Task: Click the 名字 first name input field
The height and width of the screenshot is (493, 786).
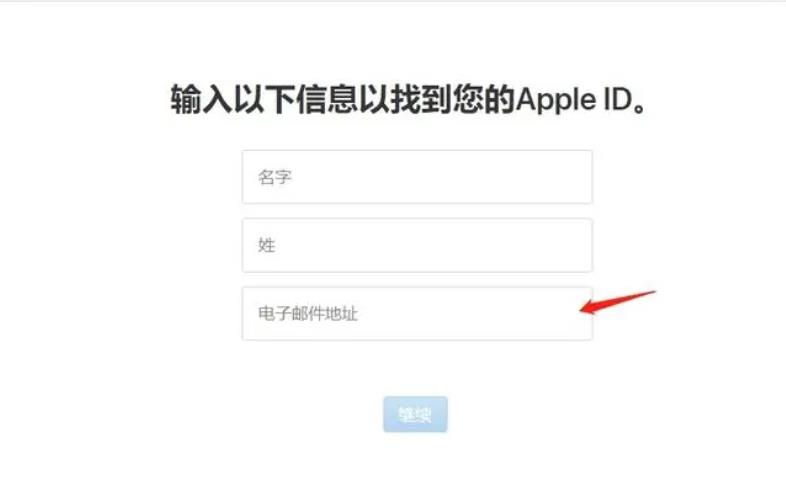Action: tap(417, 177)
